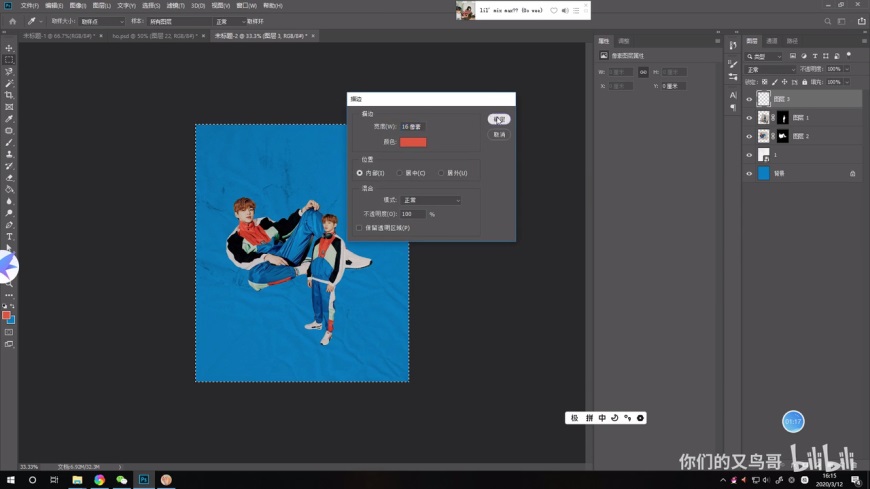Viewport: 870px width, 489px height.
Task: Click lock image pixels brush icon
Action: click(x=775, y=82)
